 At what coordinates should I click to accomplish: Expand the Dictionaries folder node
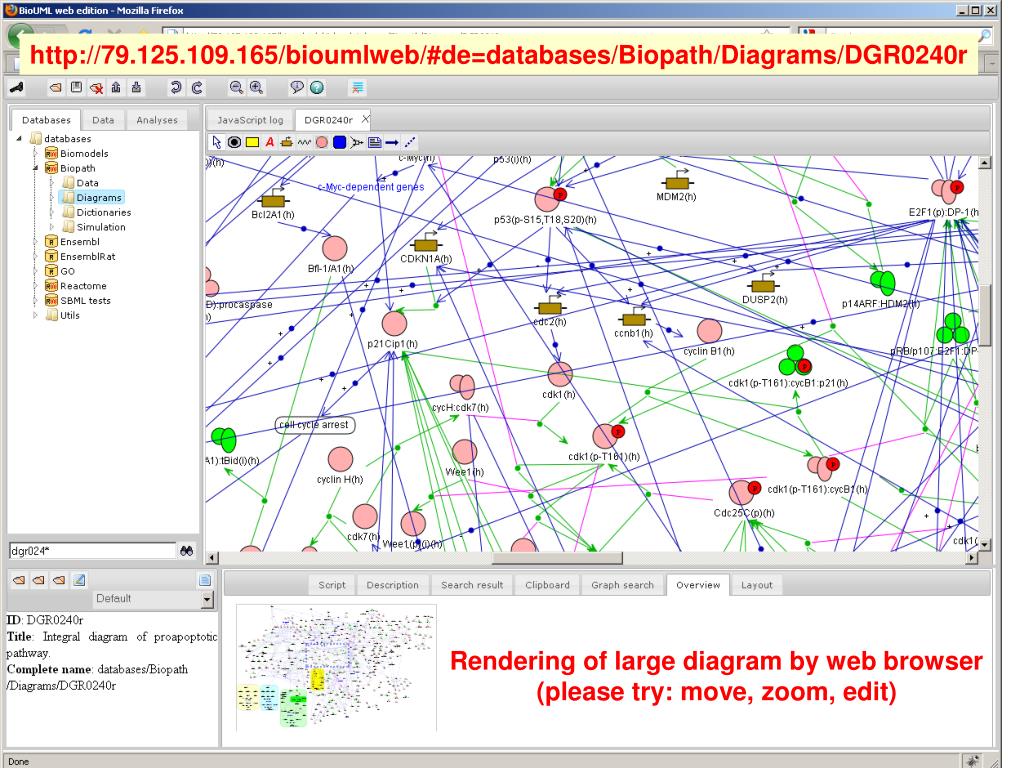[52, 212]
